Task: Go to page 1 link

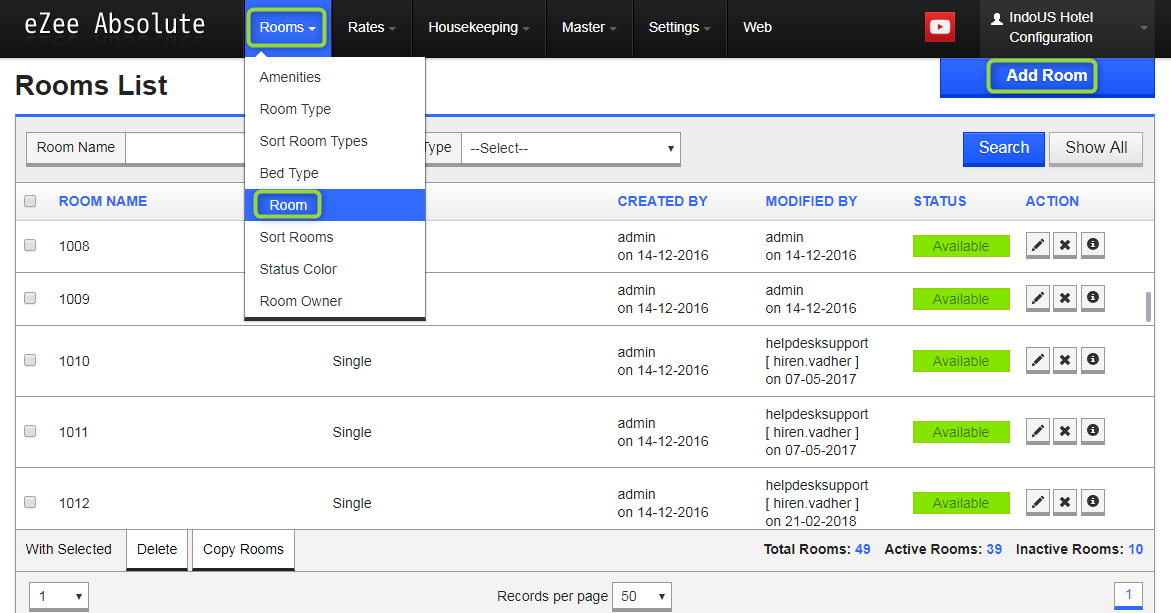Action: 1128,595
